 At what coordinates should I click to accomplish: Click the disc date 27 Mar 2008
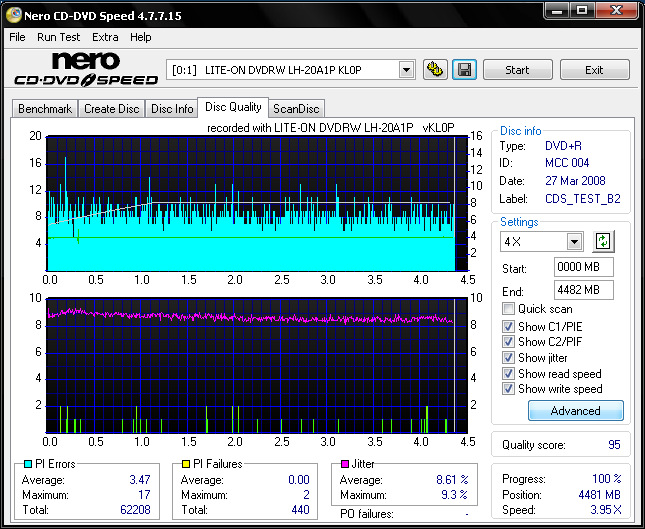pos(575,181)
